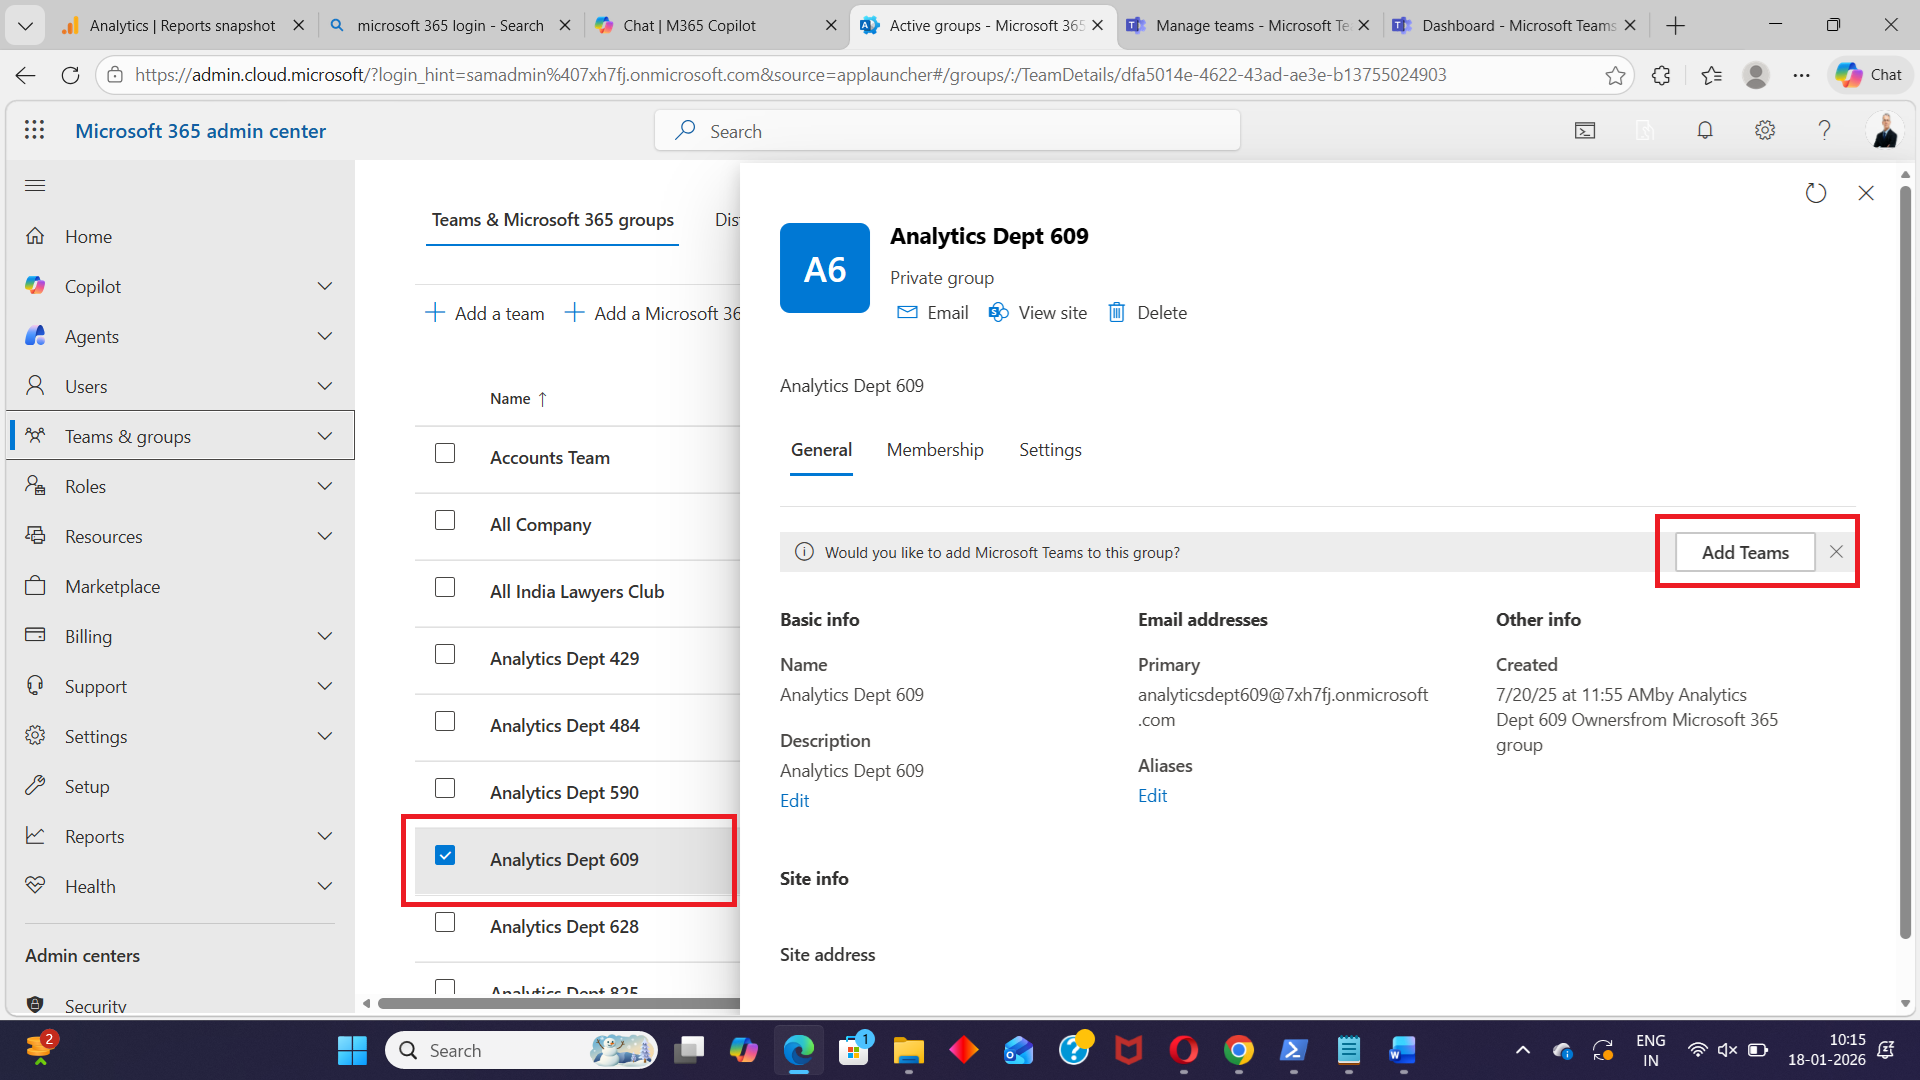Click Edit link under Description
The width and height of the screenshot is (1920, 1080).
pyautogui.click(x=795, y=801)
